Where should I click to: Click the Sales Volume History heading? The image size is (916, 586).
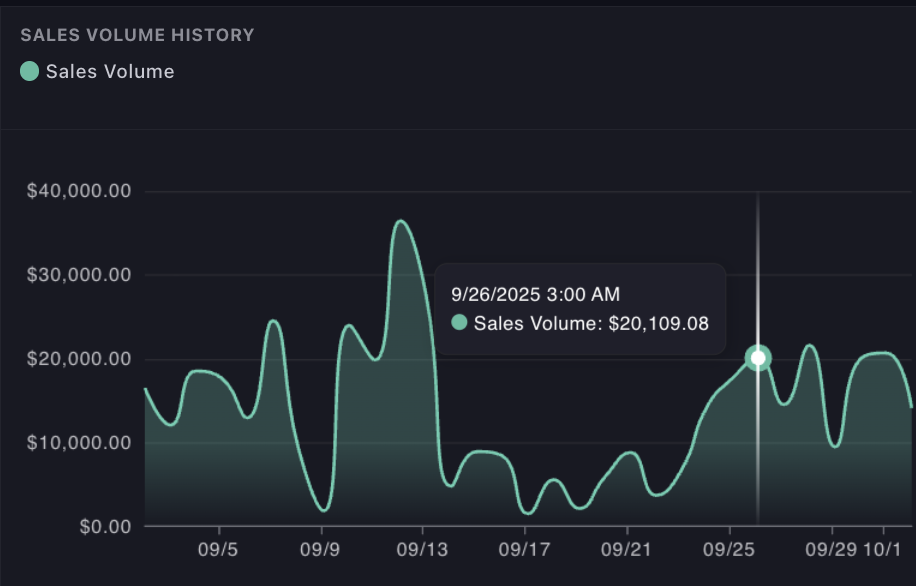137,35
